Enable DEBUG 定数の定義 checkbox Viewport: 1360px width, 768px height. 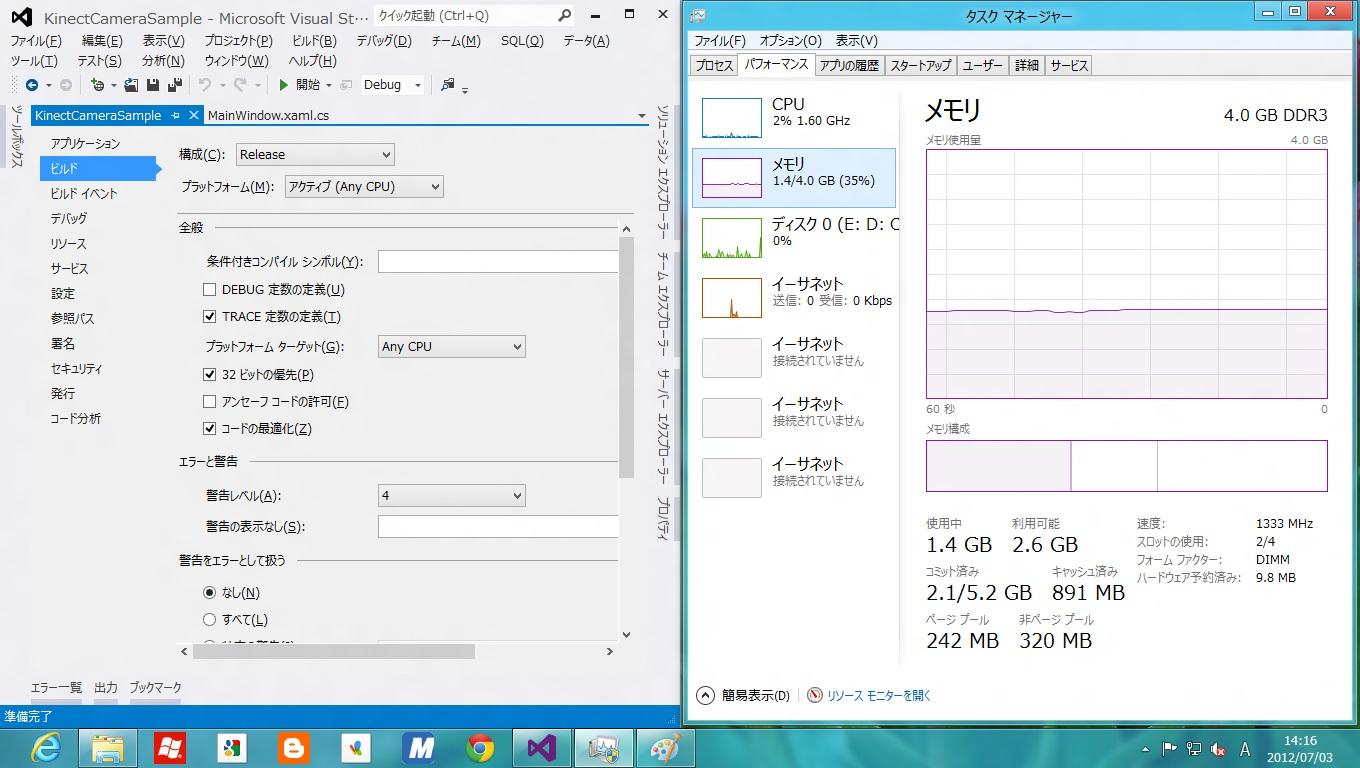click(209, 289)
